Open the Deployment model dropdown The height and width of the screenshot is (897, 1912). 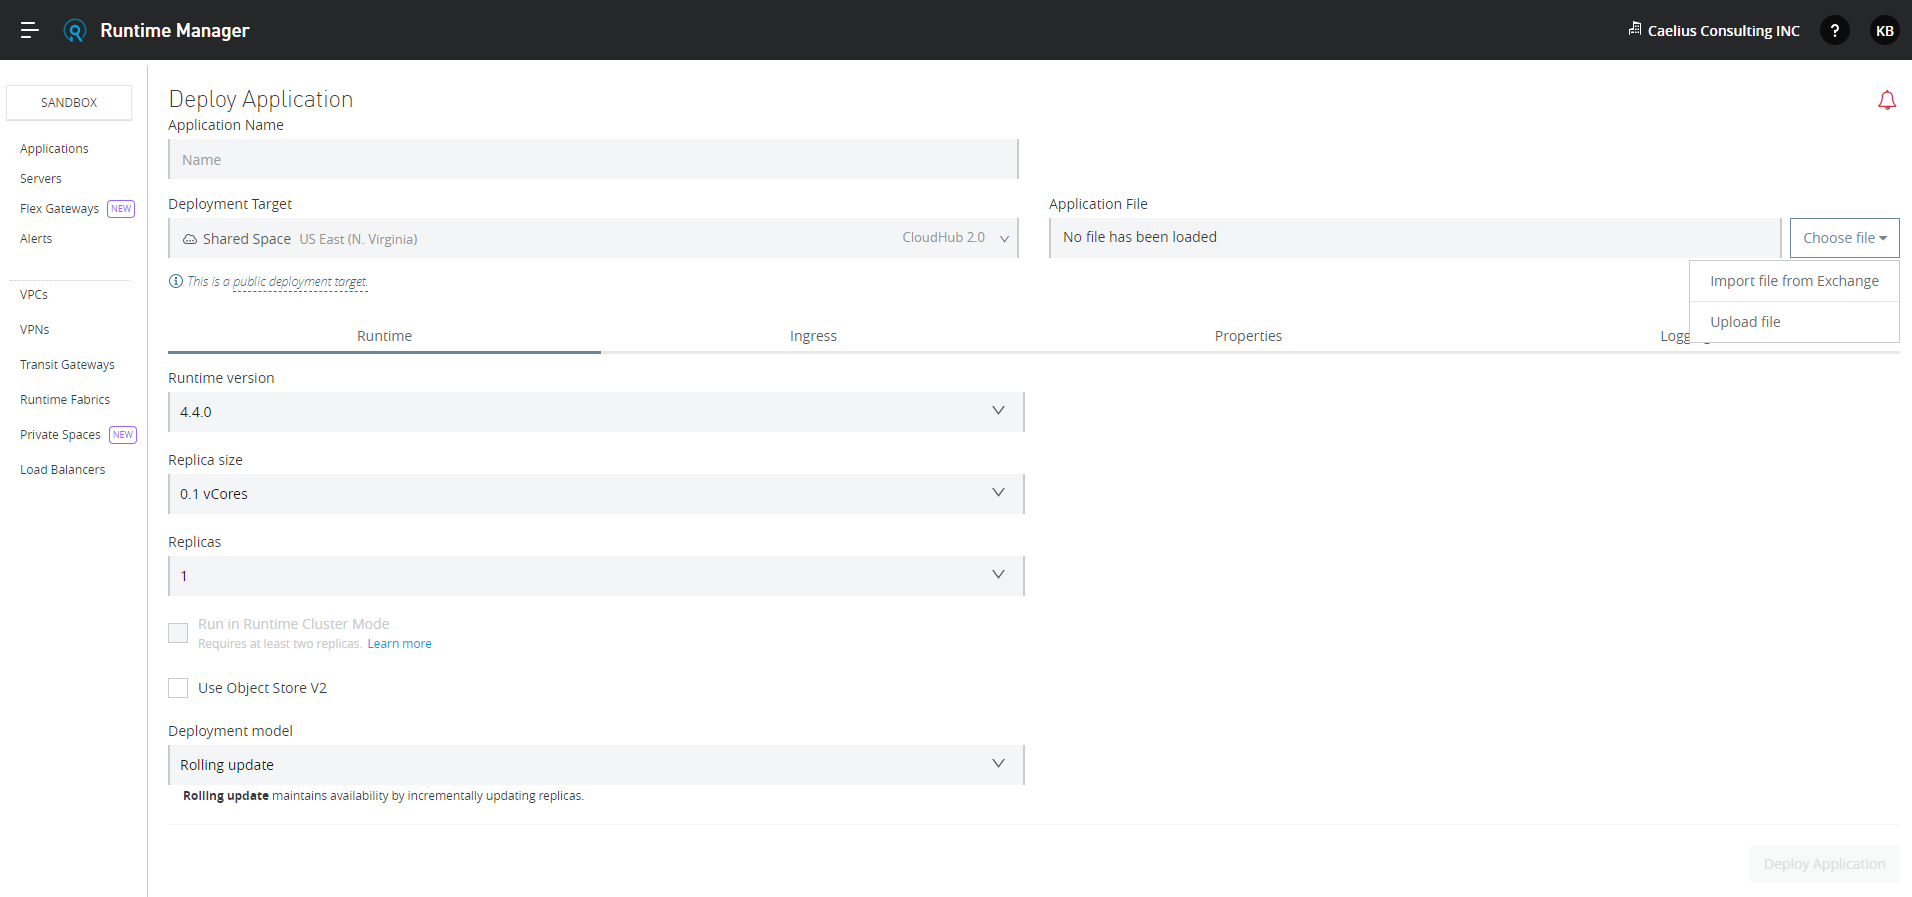point(596,765)
